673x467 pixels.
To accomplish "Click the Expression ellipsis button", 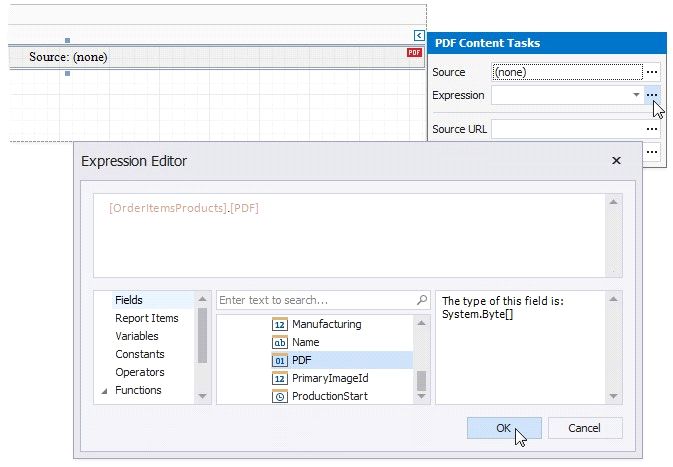I will coord(652,96).
